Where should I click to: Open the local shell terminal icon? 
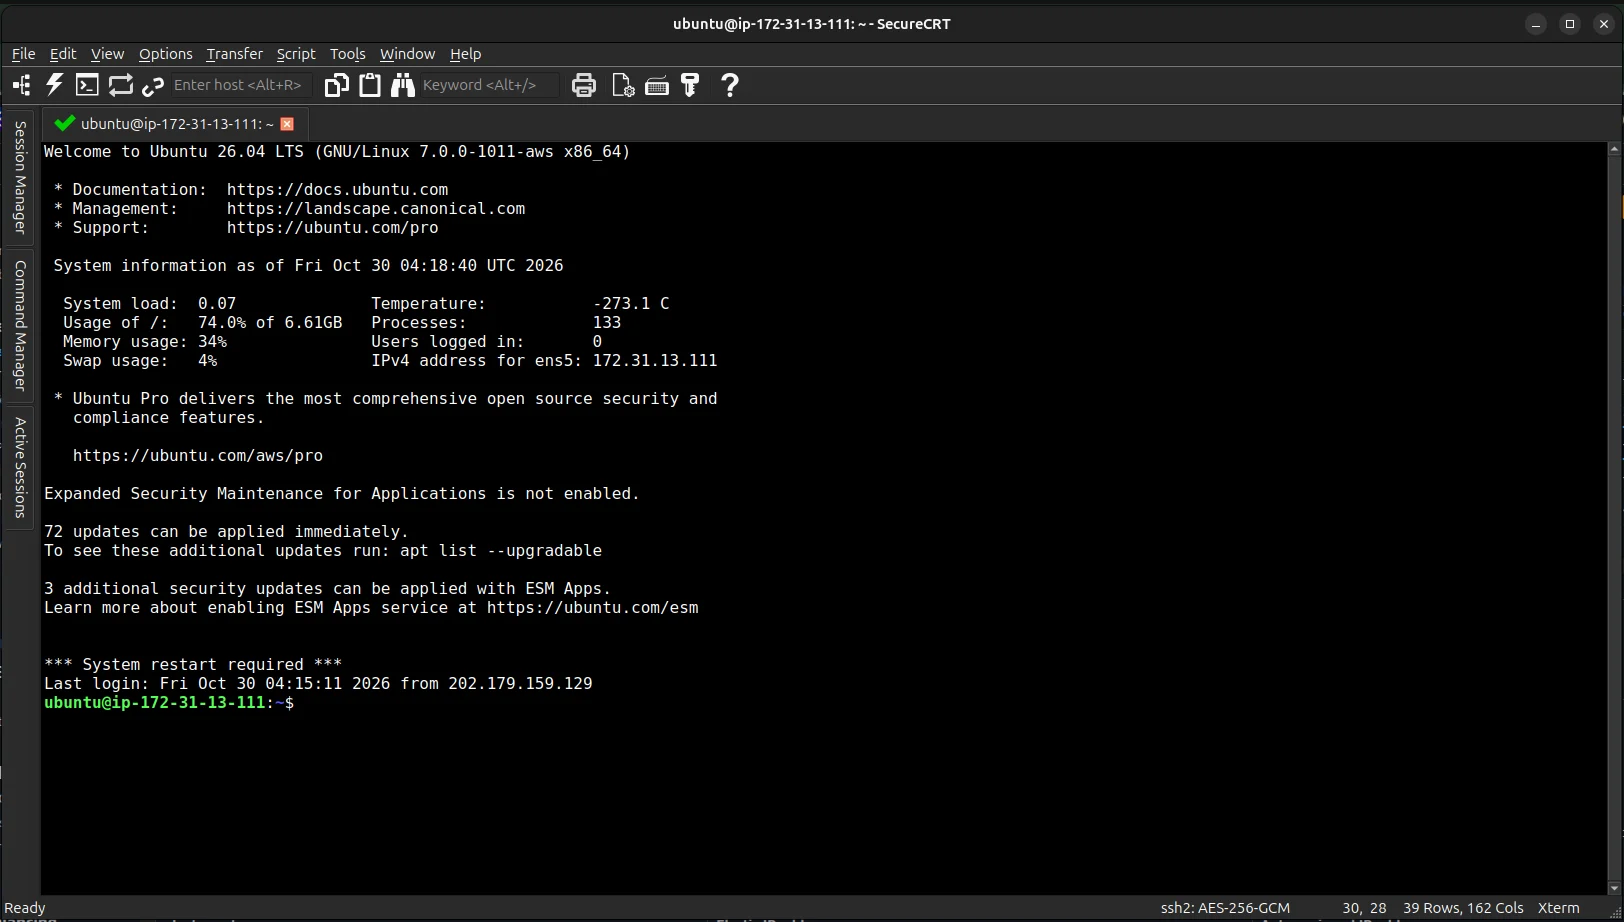[x=87, y=86]
